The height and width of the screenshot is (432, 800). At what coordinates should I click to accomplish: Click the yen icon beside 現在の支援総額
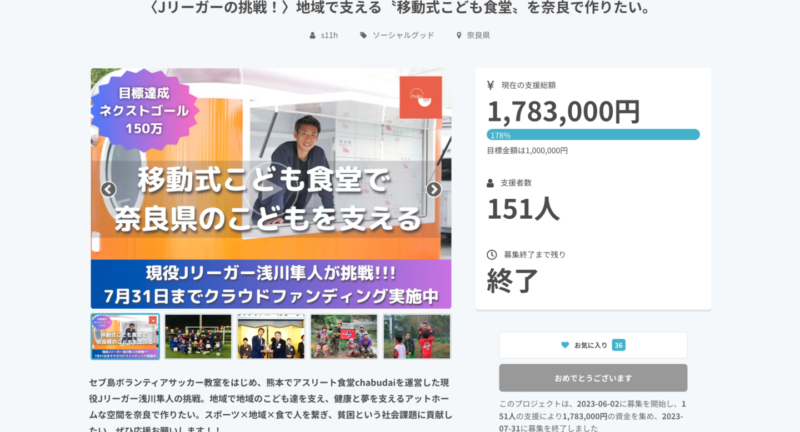(x=490, y=85)
